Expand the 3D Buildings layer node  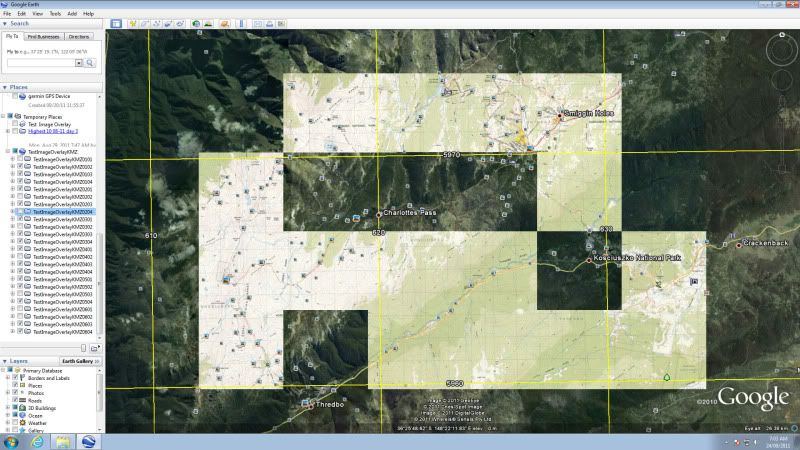click(8, 408)
